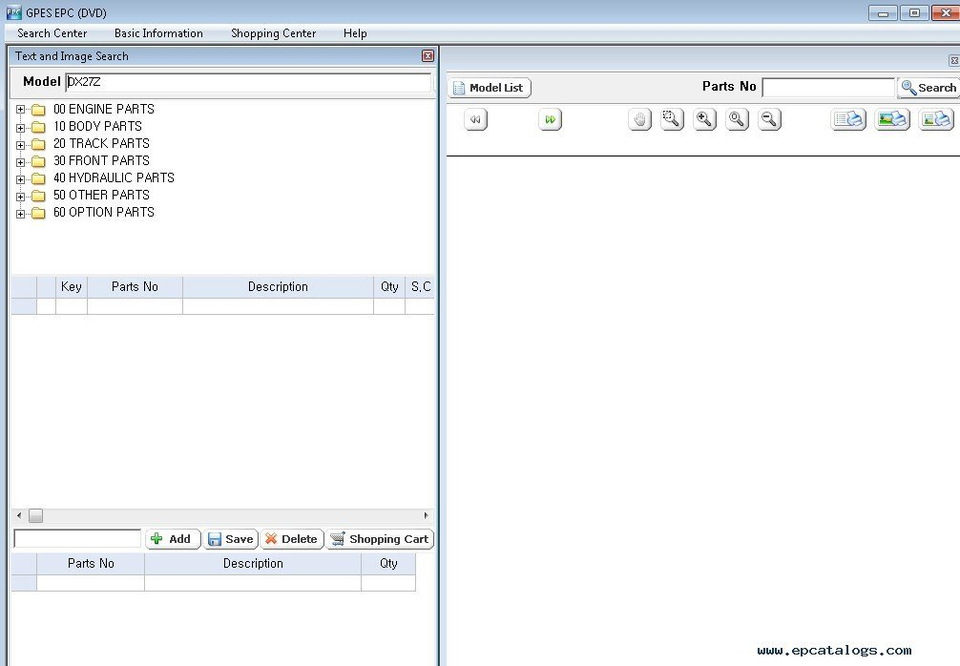Open the Help menu
This screenshot has width=960, height=666.
click(355, 33)
